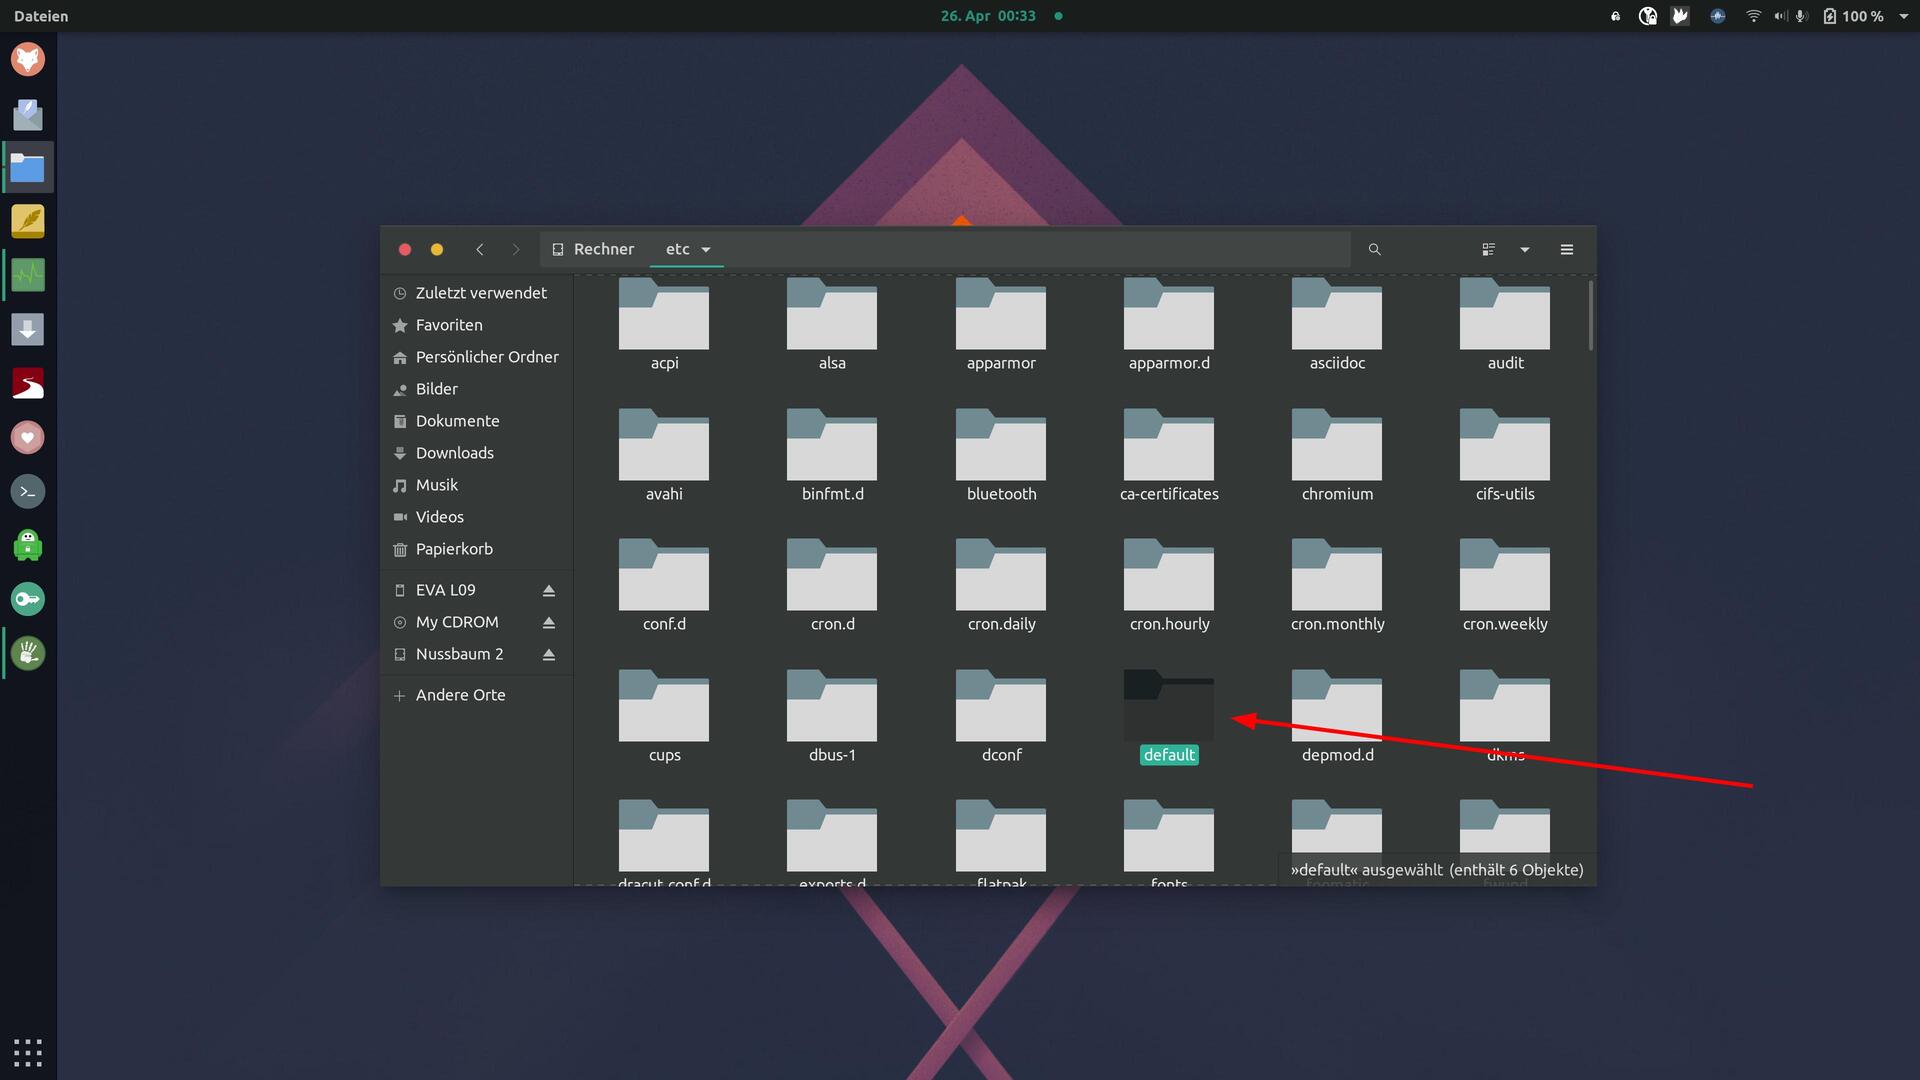Open view options dropdown arrow
This screenshot has height=1080, width=1920.
(x=1525, y=250)
